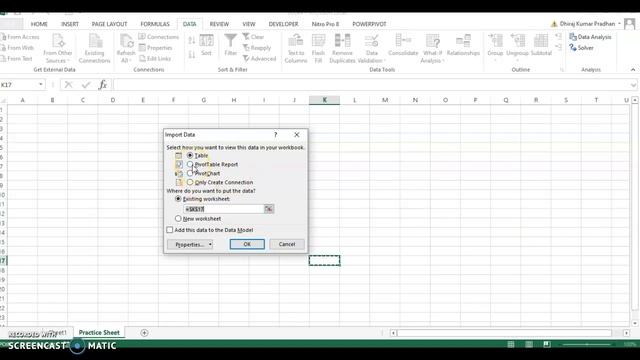
Task: Click inside the formula bar
Action: click(371, 85)
